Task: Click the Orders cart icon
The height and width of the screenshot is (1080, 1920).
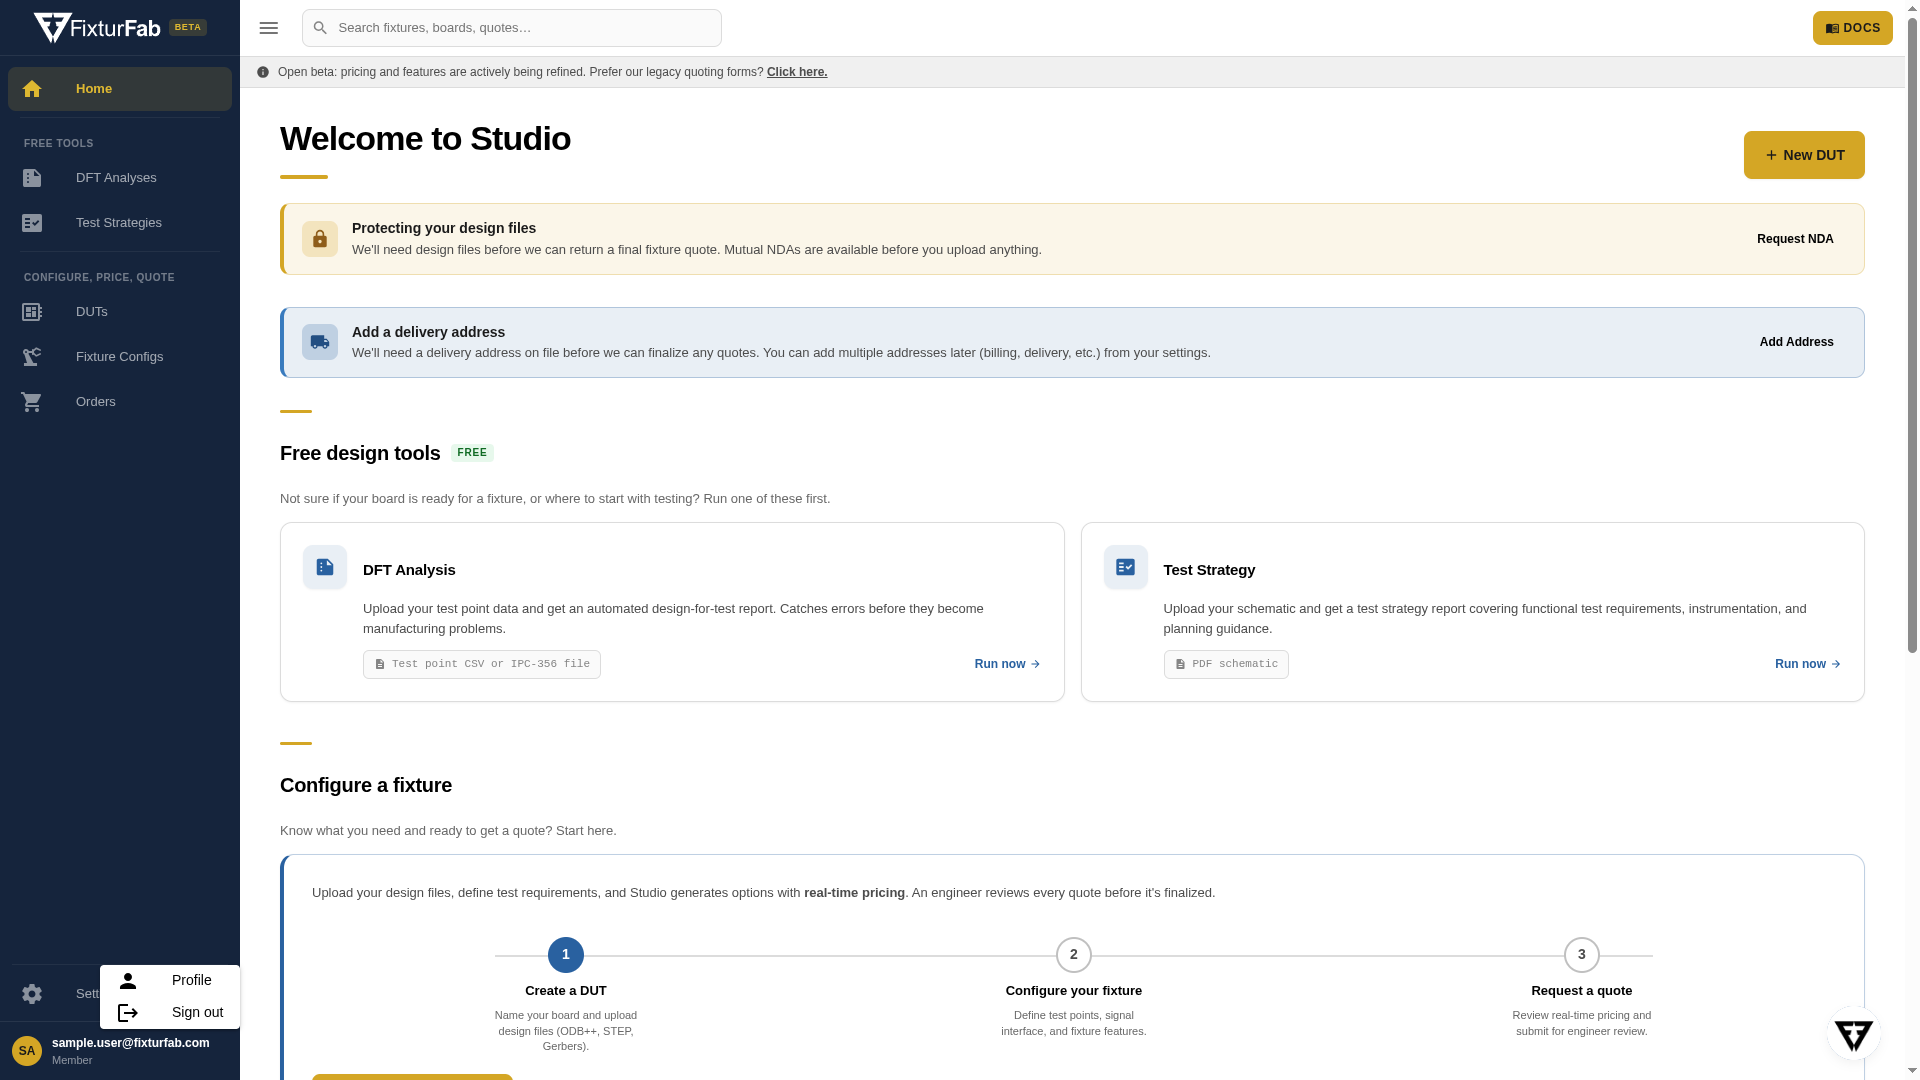Action: click(32, 402)
